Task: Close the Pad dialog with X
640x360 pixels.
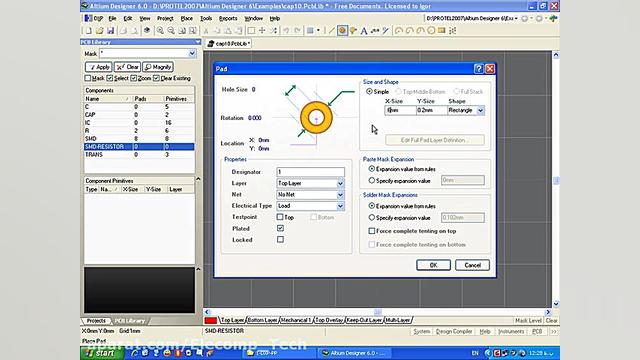Action: (490, 69)
